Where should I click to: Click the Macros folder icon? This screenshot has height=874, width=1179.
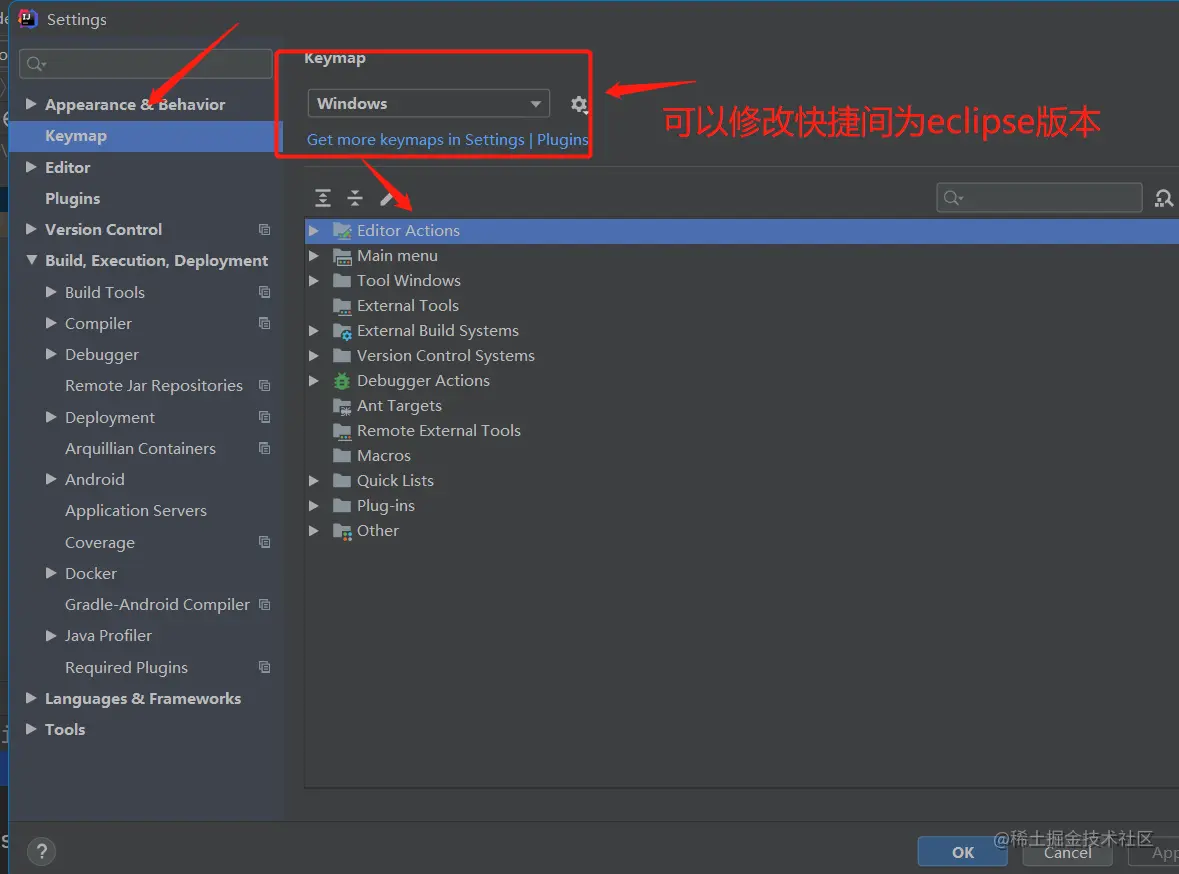tap(342, 456)
